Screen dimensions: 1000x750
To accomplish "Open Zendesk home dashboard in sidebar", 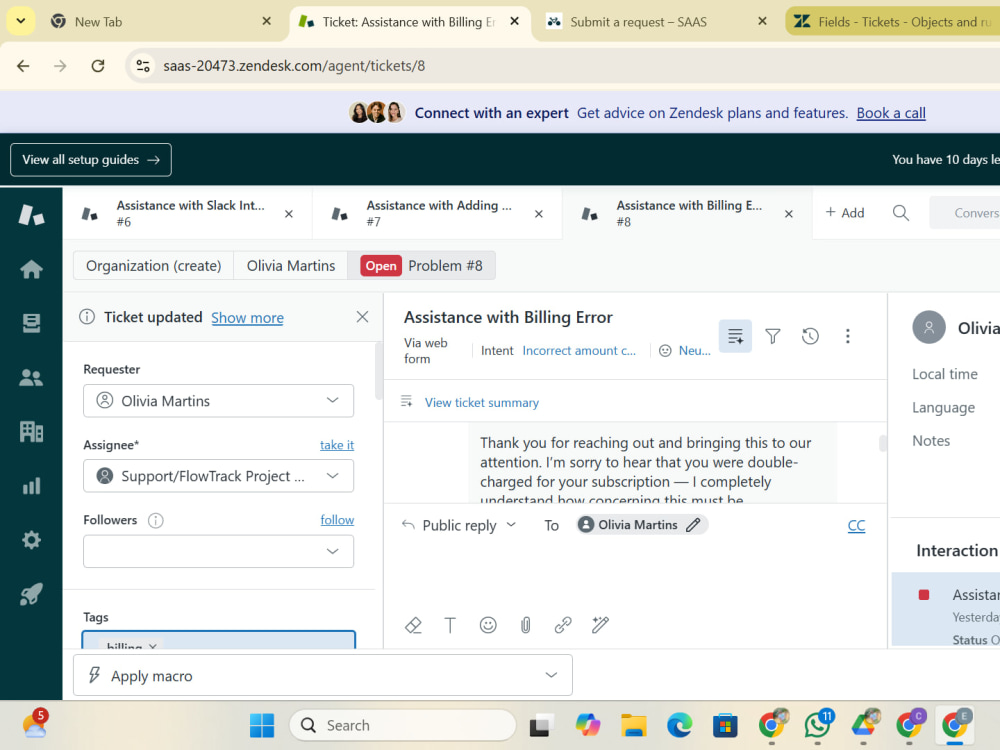I will pos(31,269).
